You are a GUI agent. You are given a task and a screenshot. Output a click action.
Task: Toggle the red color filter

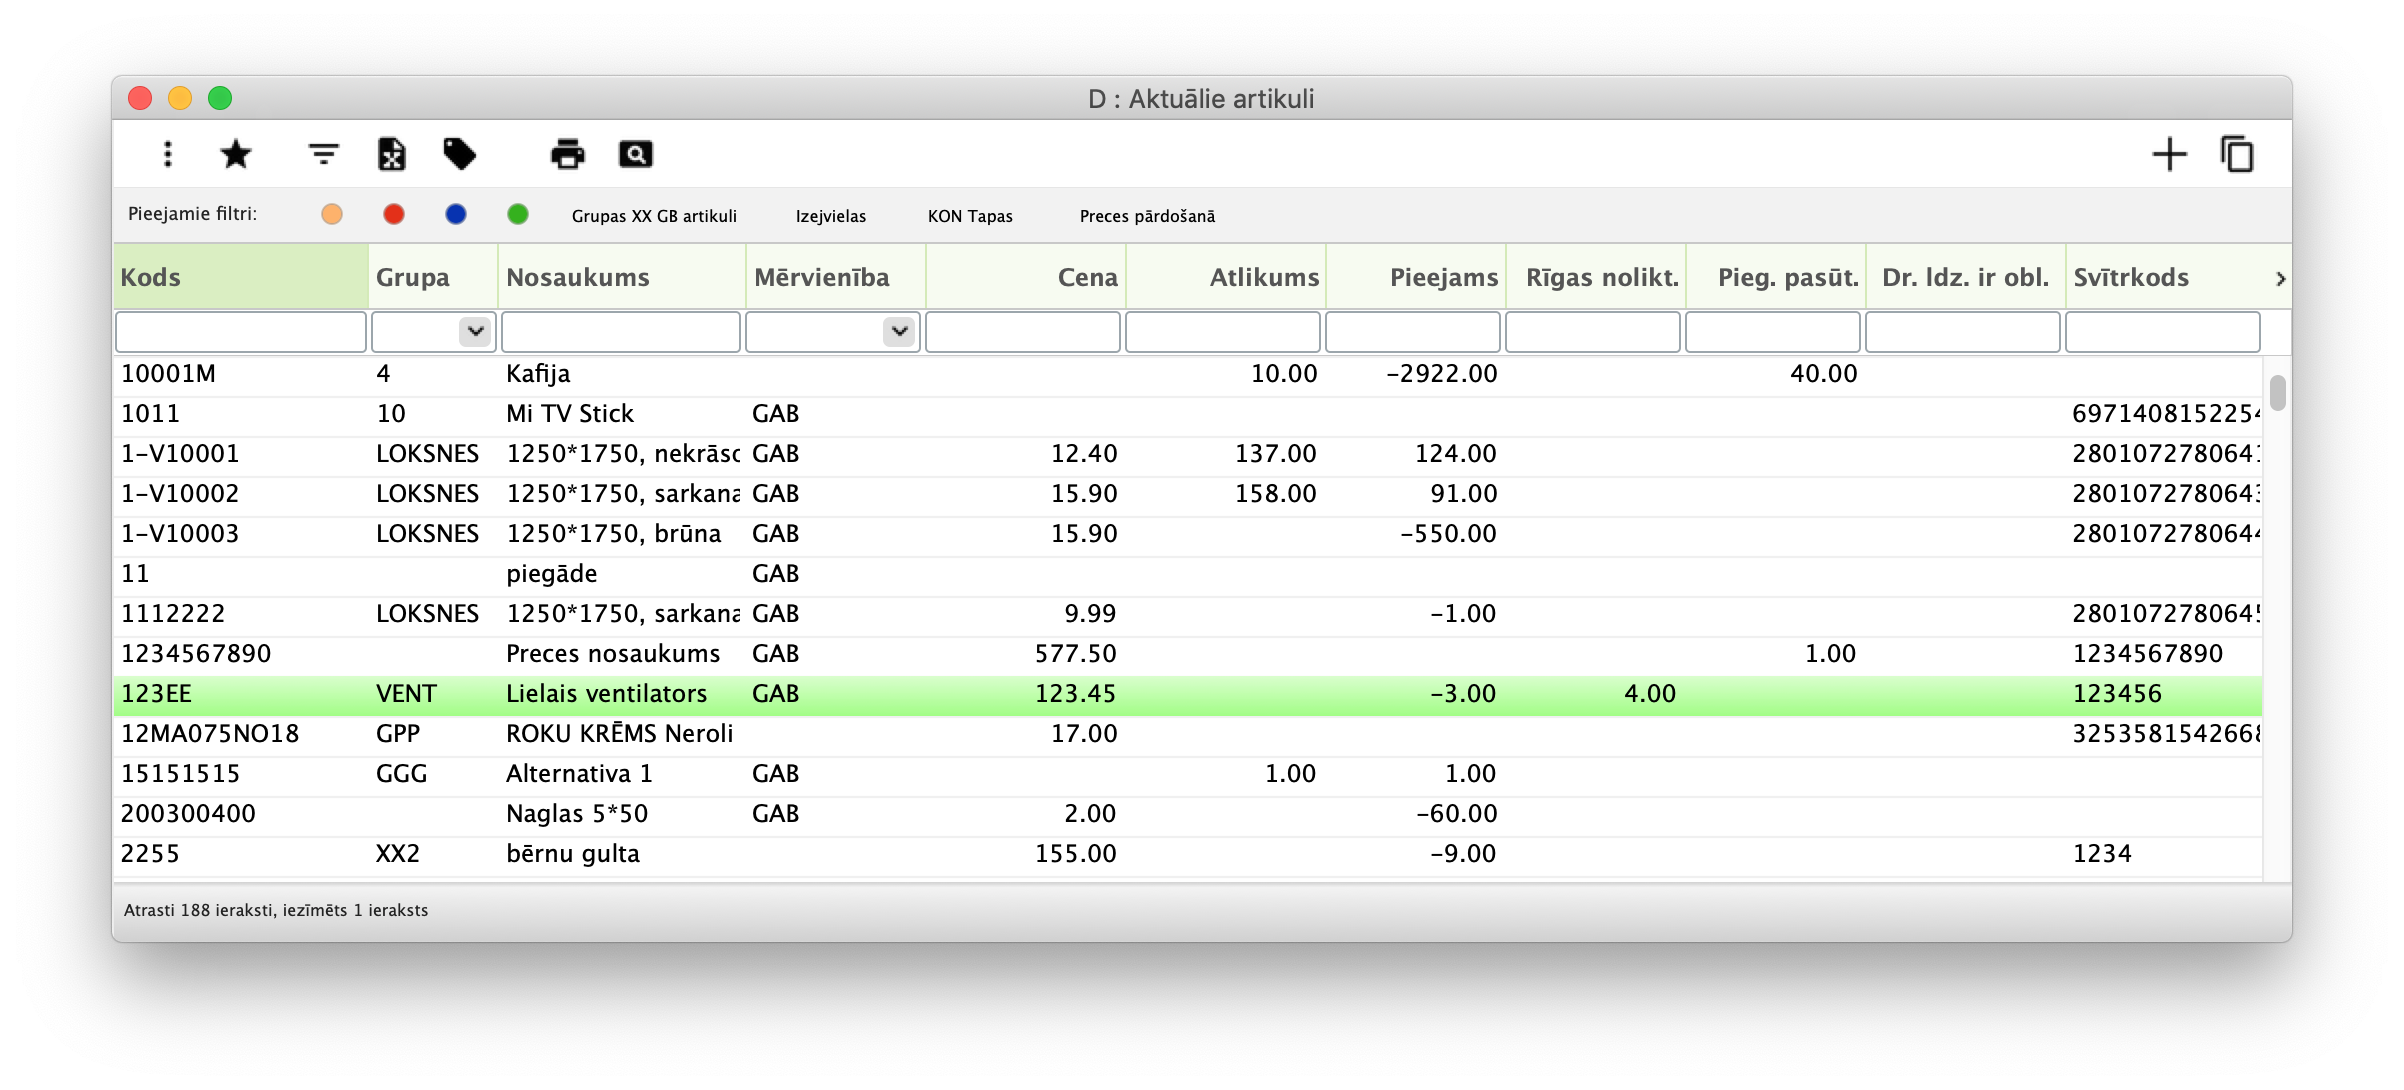point(394,214)
